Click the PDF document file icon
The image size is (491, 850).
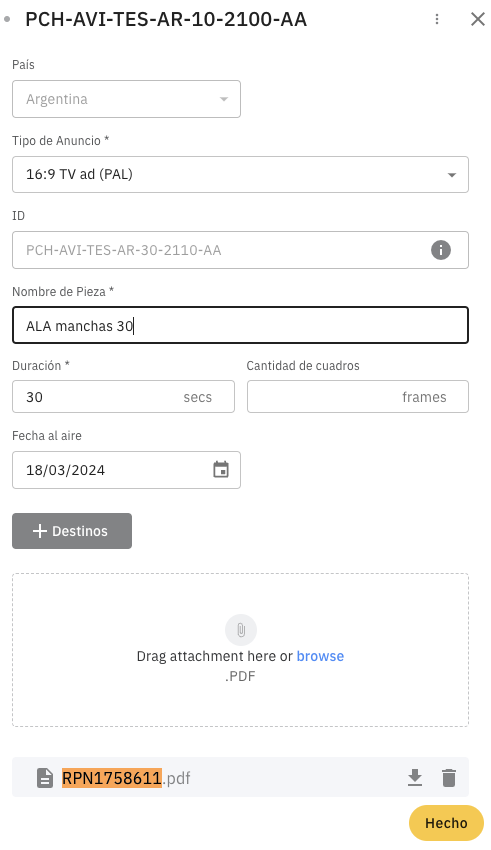click(45, 778)
